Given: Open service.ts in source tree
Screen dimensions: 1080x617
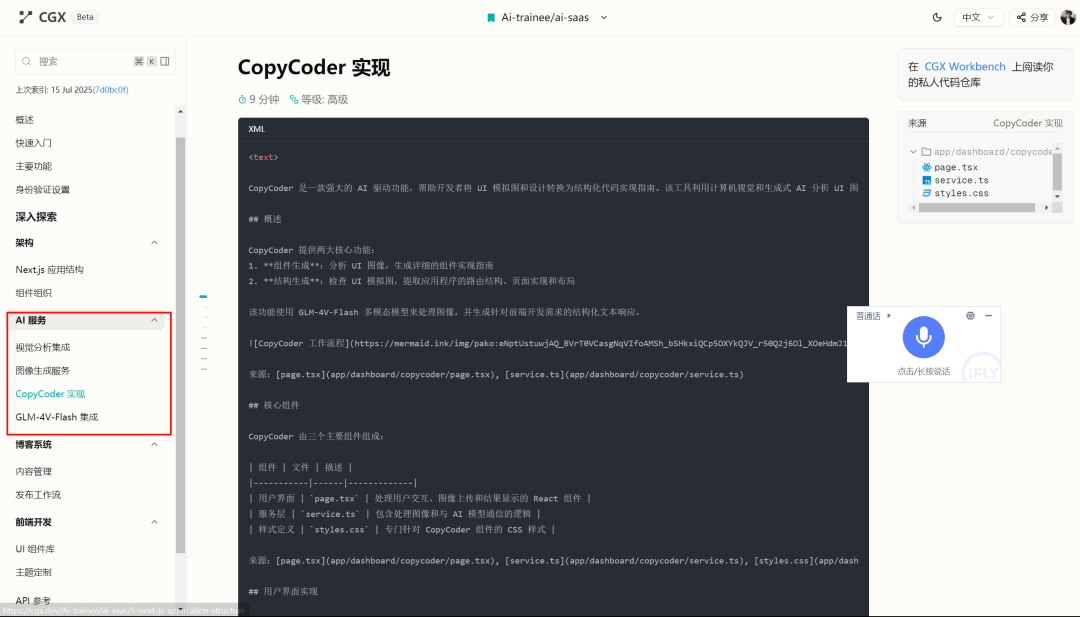Looking at the screenshot, I should point(962,180).
